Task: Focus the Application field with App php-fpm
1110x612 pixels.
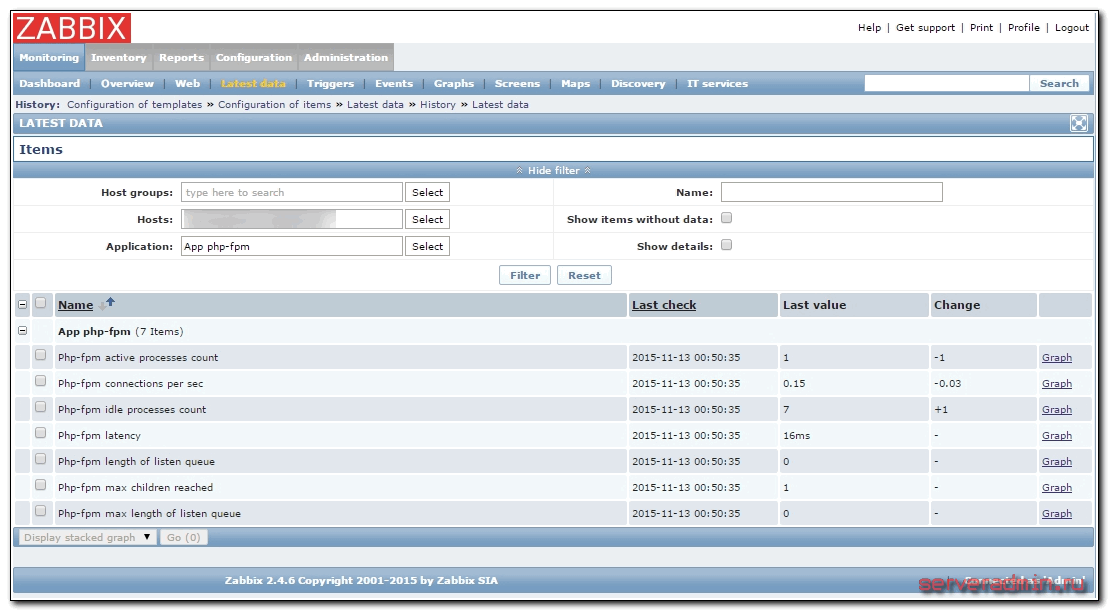Action: (292, 246)
